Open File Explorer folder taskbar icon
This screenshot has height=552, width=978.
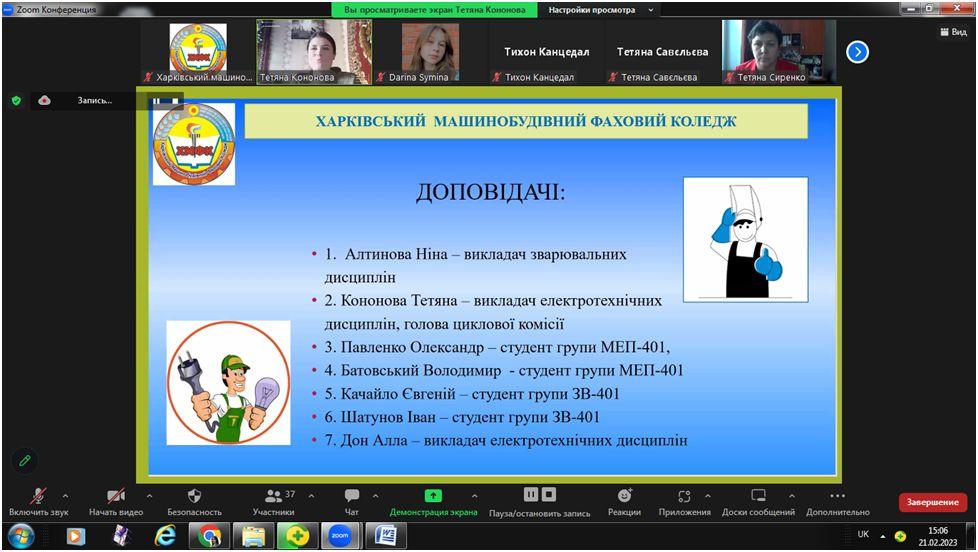click(254, 536)
